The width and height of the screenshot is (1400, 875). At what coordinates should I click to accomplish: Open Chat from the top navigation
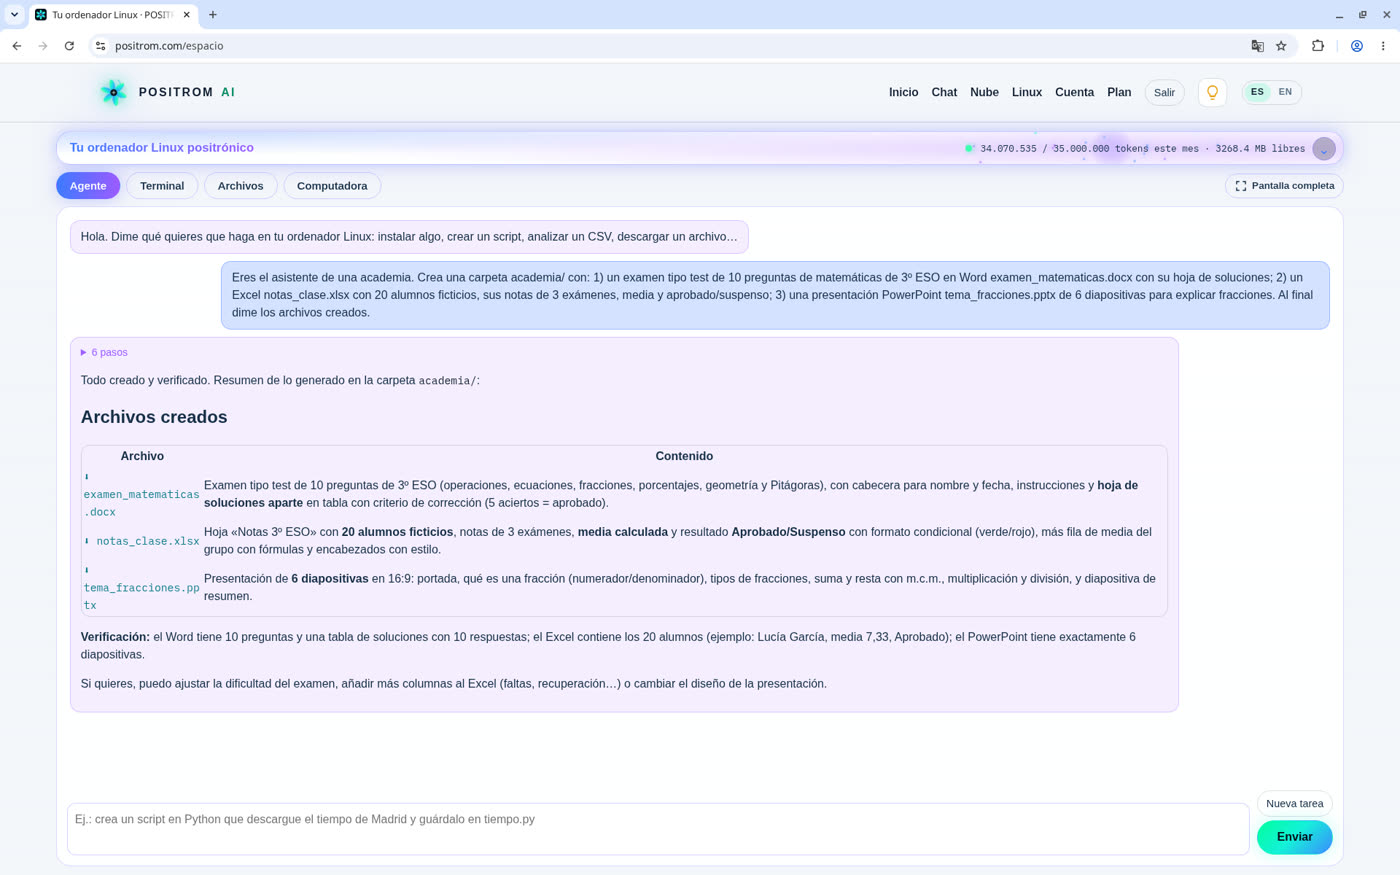[x=944, y=92]
